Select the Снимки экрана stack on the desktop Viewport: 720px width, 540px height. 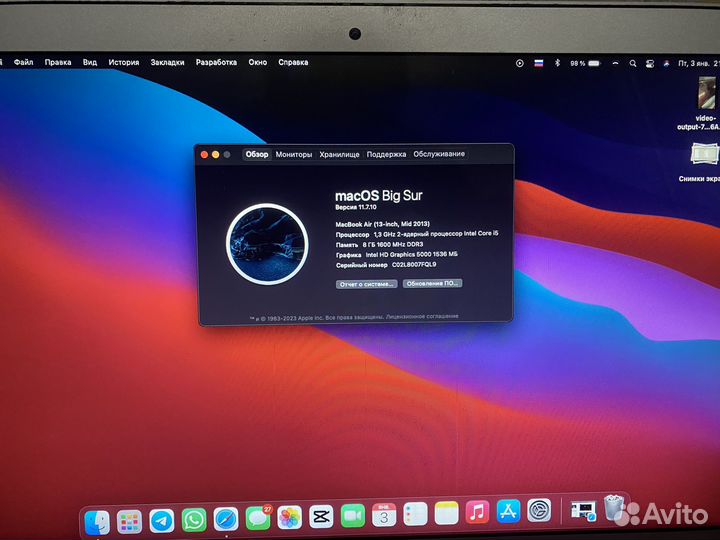[703, 163]
